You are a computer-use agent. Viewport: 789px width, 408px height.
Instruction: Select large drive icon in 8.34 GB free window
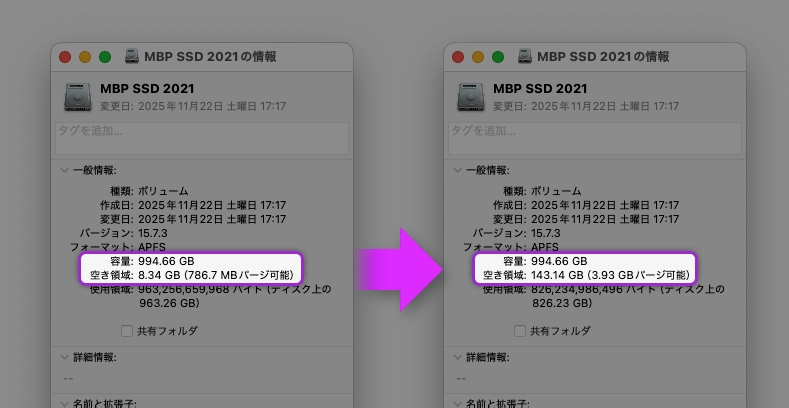78,97
